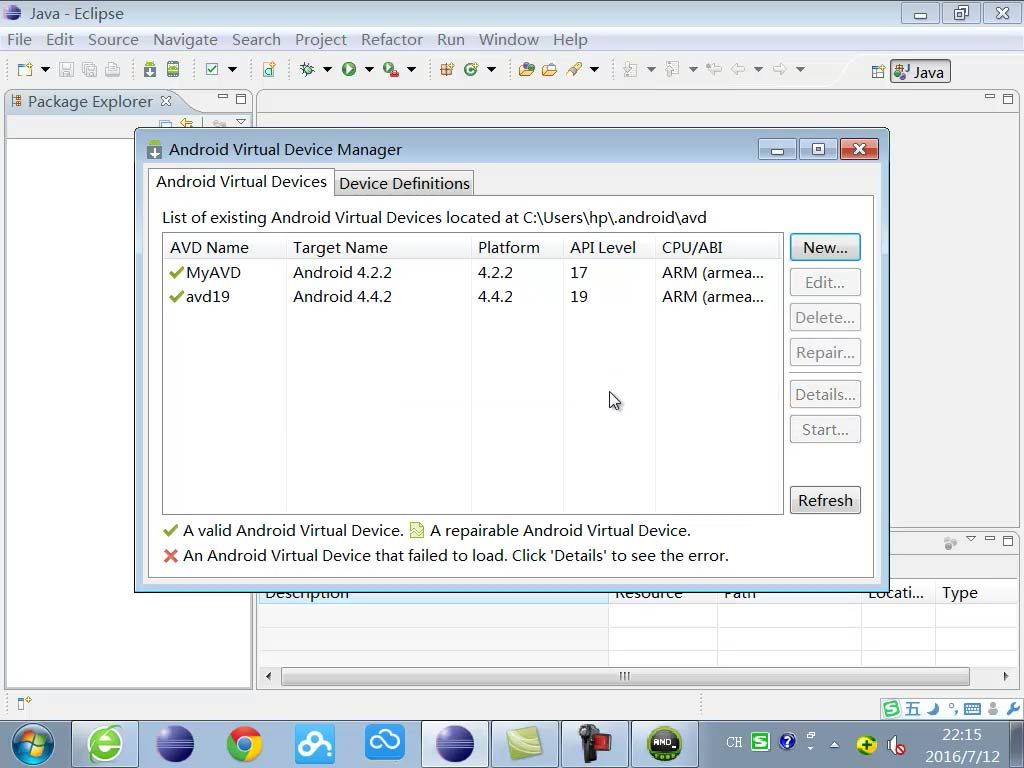1024x768 pixels.
Task: Select the Java perspective button
Action: (x=920, y=72)
